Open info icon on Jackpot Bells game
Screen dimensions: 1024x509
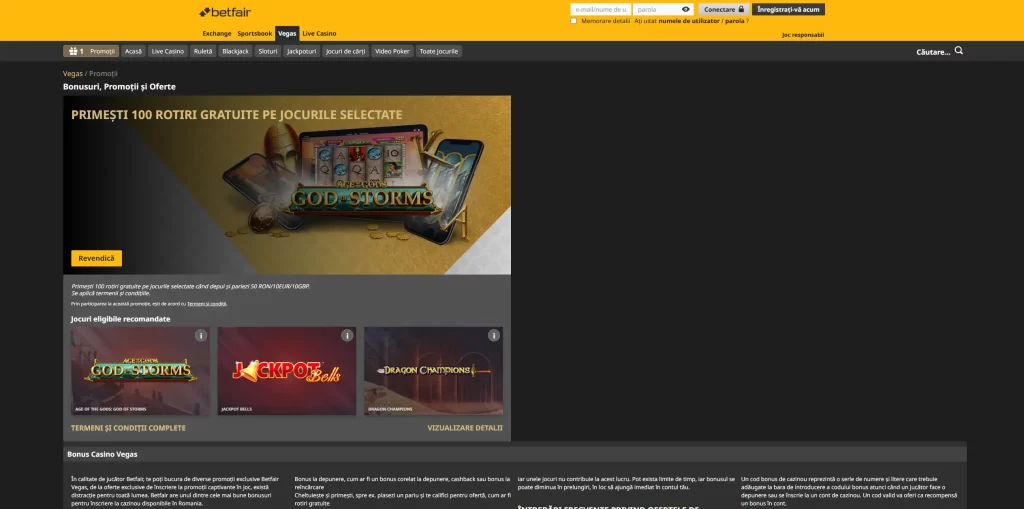[347, 335]
